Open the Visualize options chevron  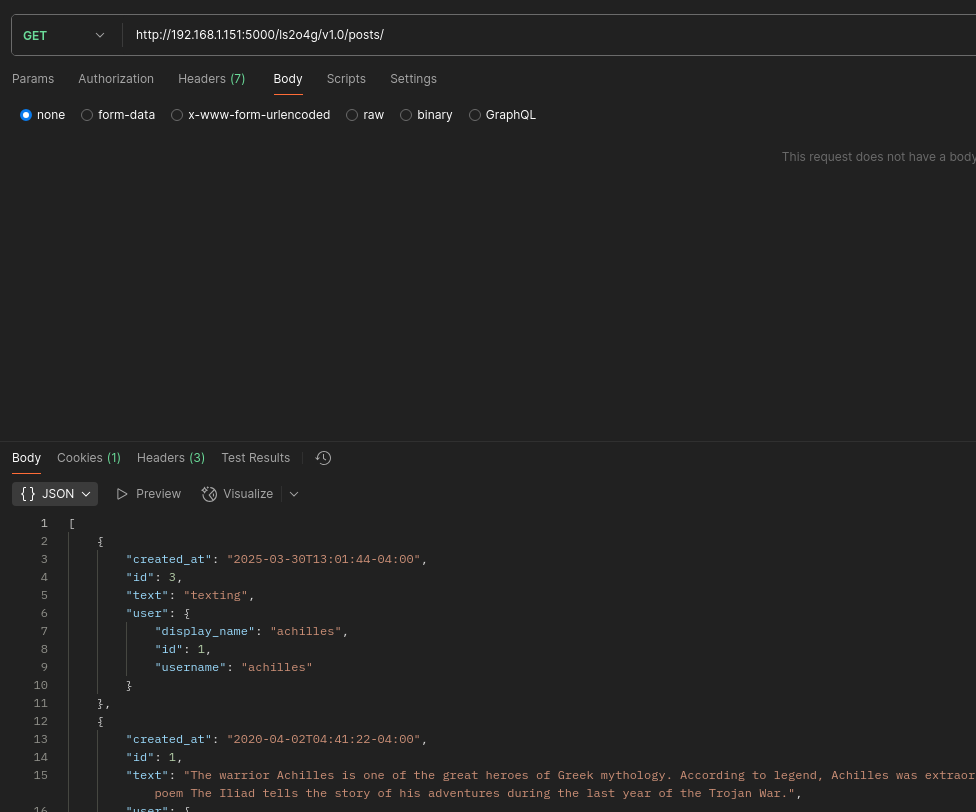pyautogui.click(x=294, y=494)
